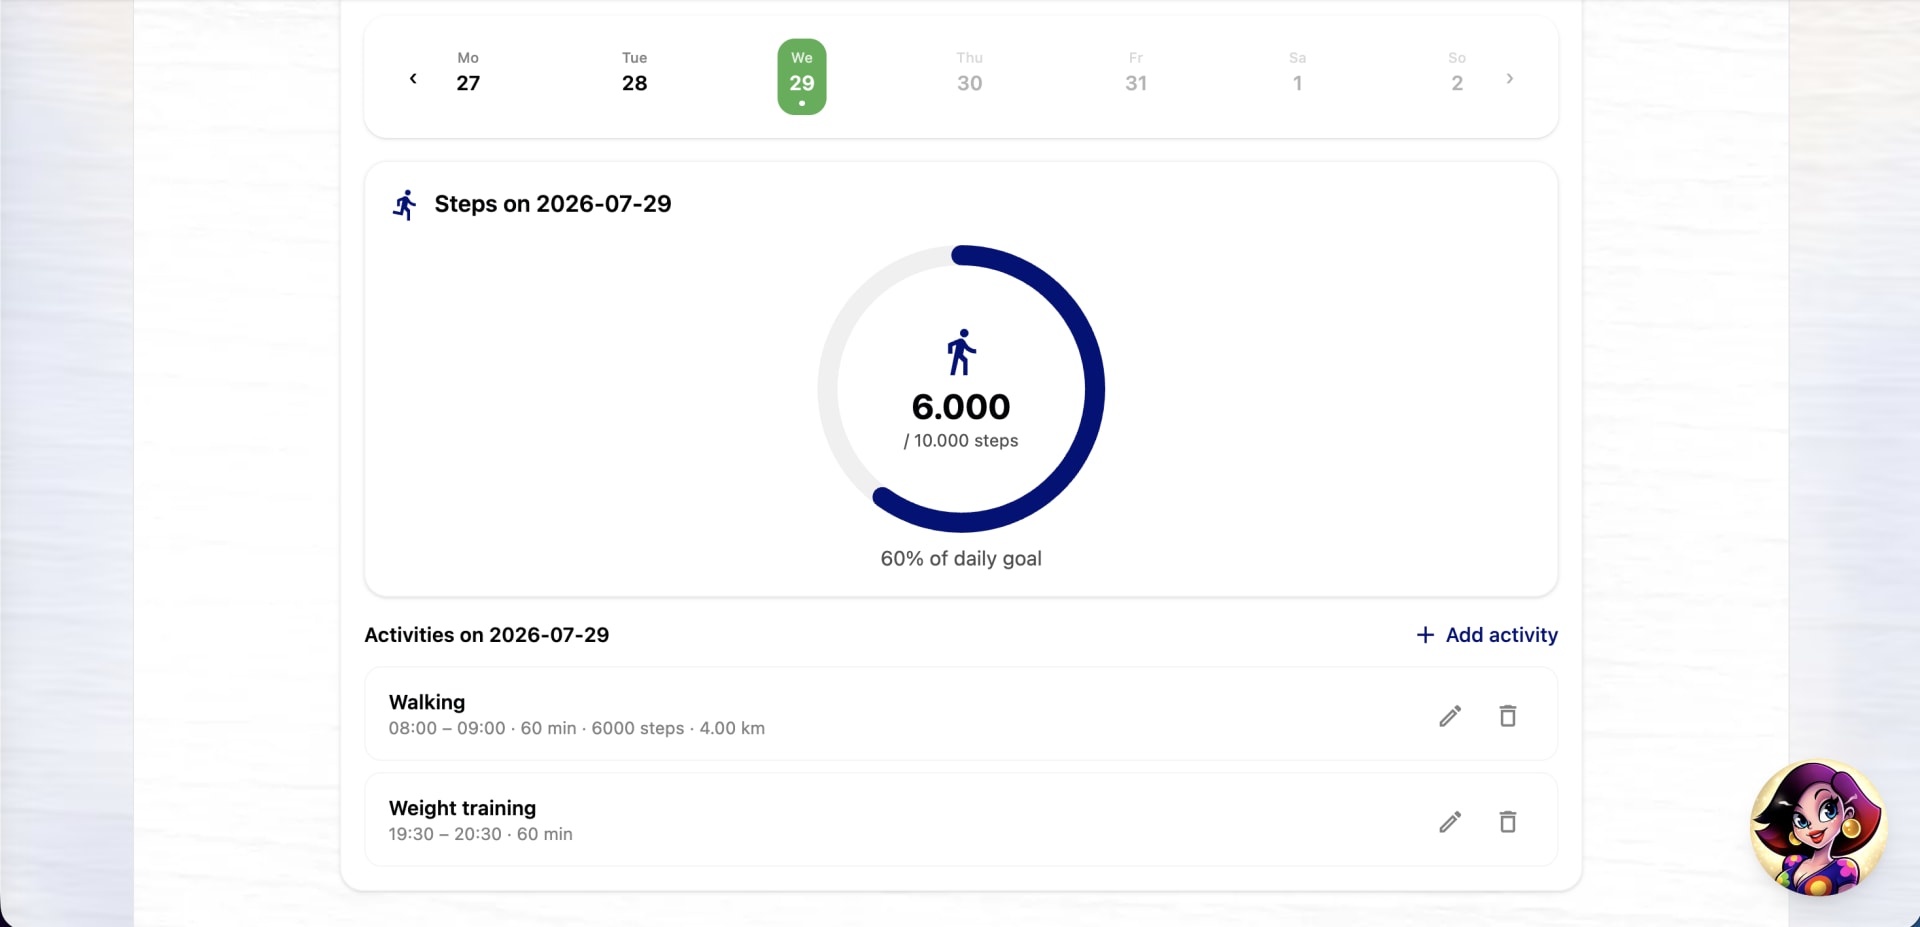Go to previous week with left chevron
The image size is (1920, 927).
pyautogui.click(x=413, y=78)
